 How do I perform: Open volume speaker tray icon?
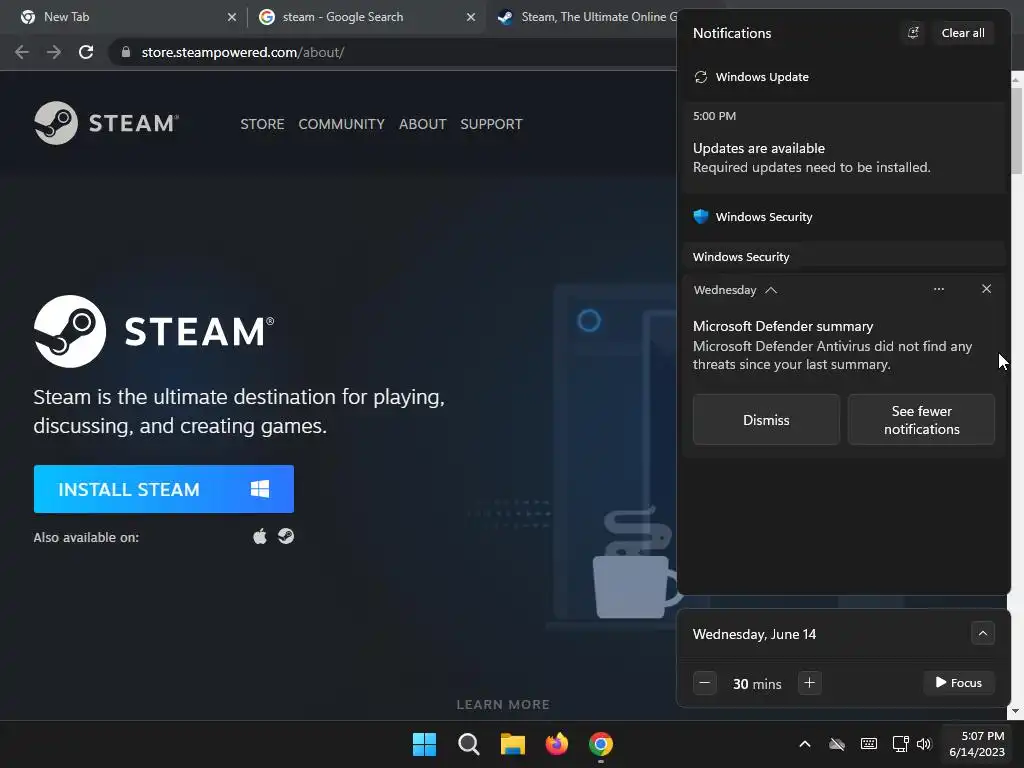coord(924,744)
